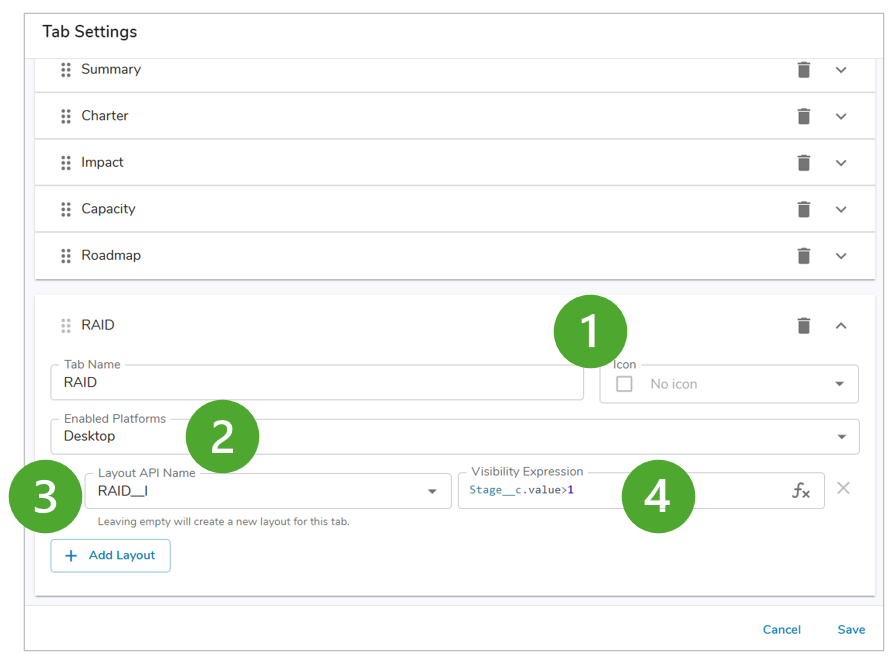Remove the Capacity tab via trash icon
The width and height of the screenshot is (891, 662).
tap(803, 209)
